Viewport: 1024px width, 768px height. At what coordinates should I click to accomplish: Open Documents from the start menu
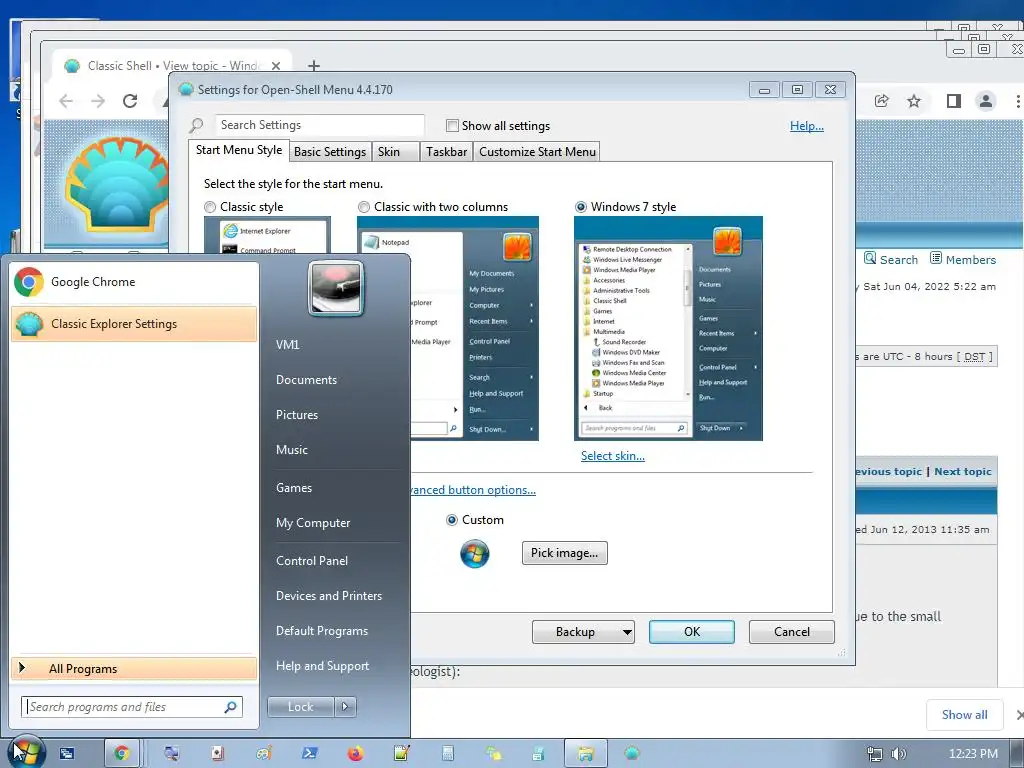pyautogui.click(x=306, y=380)
